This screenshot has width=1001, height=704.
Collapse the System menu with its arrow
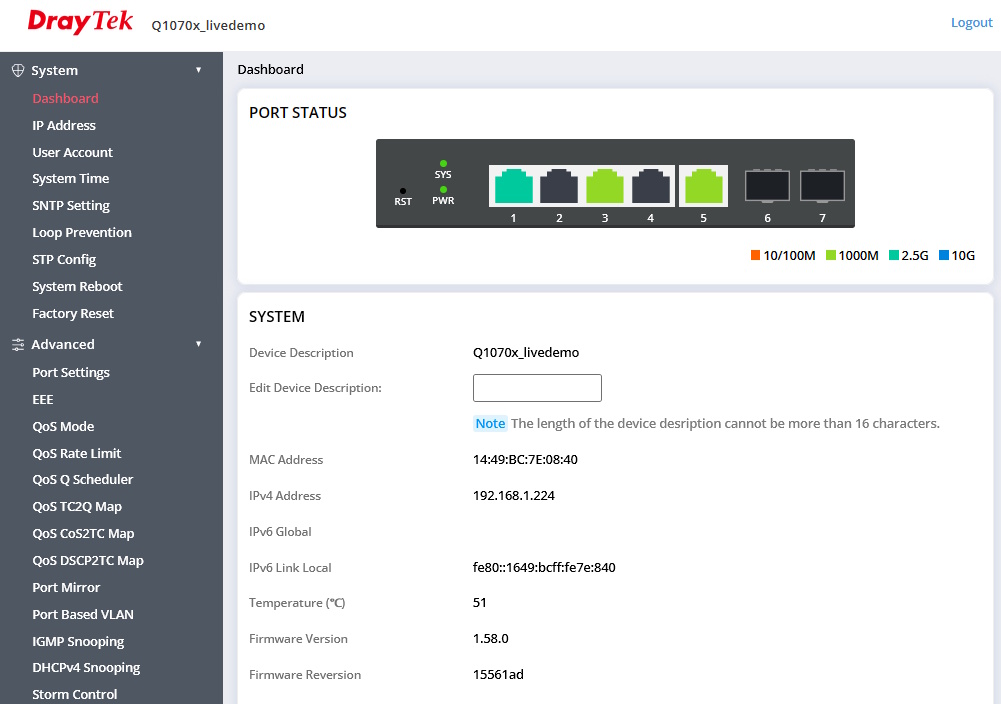(x=199, y=70)
